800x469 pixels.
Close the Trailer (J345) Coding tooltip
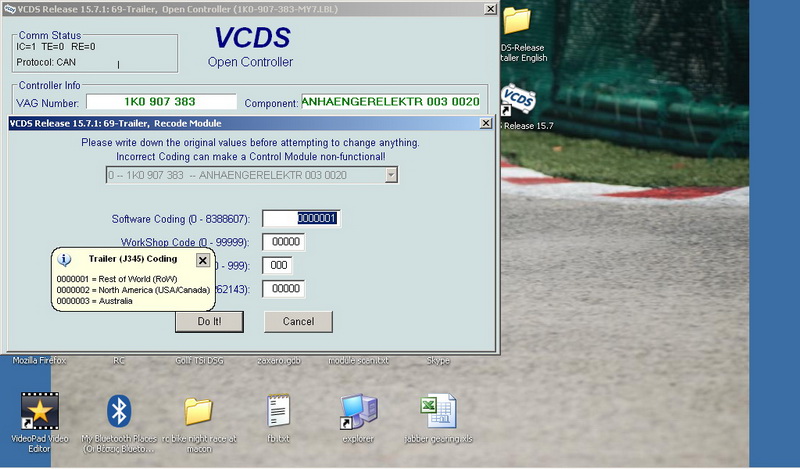pyautogui.click(x=203, y=260)
